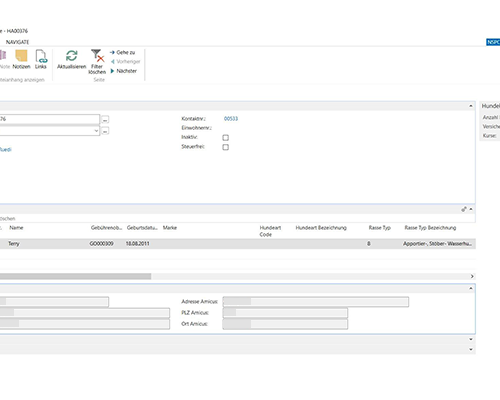This screenshot has width=500, height=400.
Task: Maximize the dog lines section icon
Action: (464, 209)
